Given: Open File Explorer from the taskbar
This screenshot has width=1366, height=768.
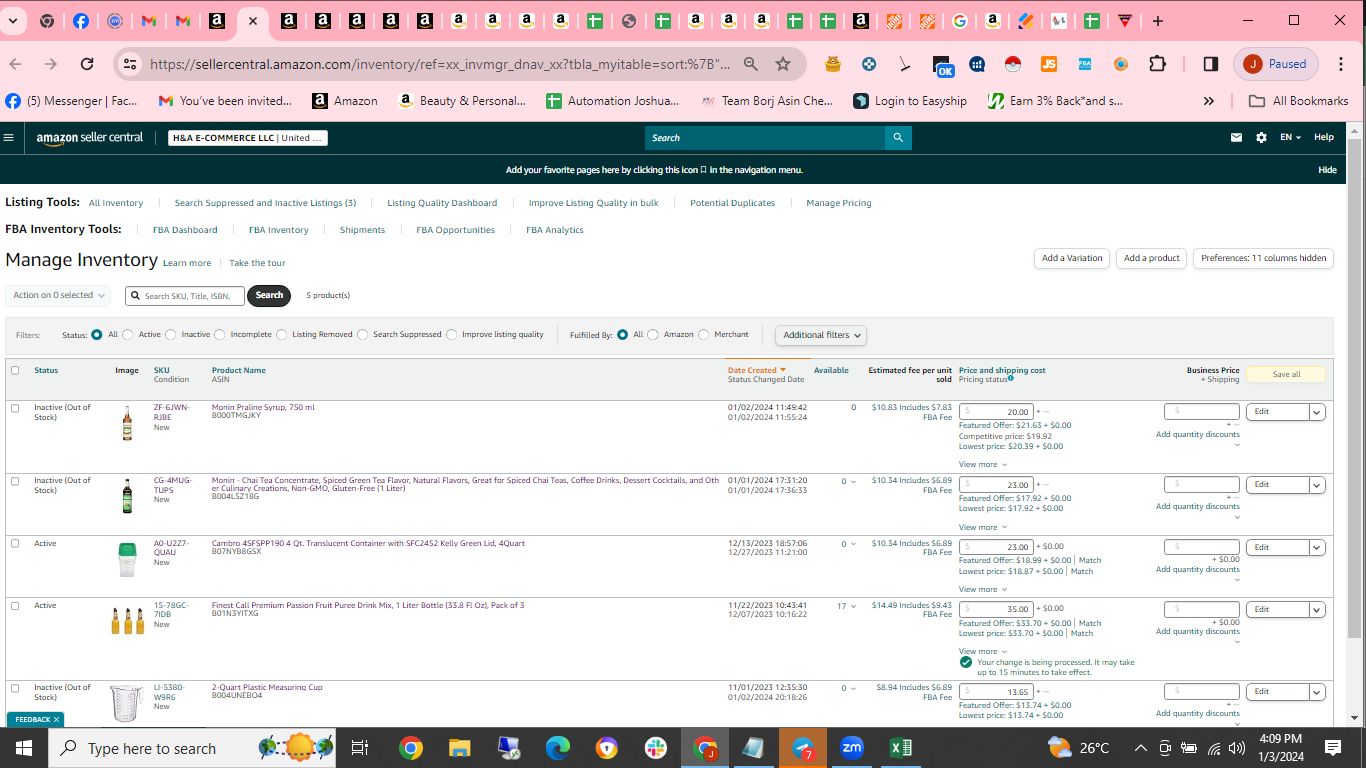Looking at the screenshot, I should [x=459, y=748].
